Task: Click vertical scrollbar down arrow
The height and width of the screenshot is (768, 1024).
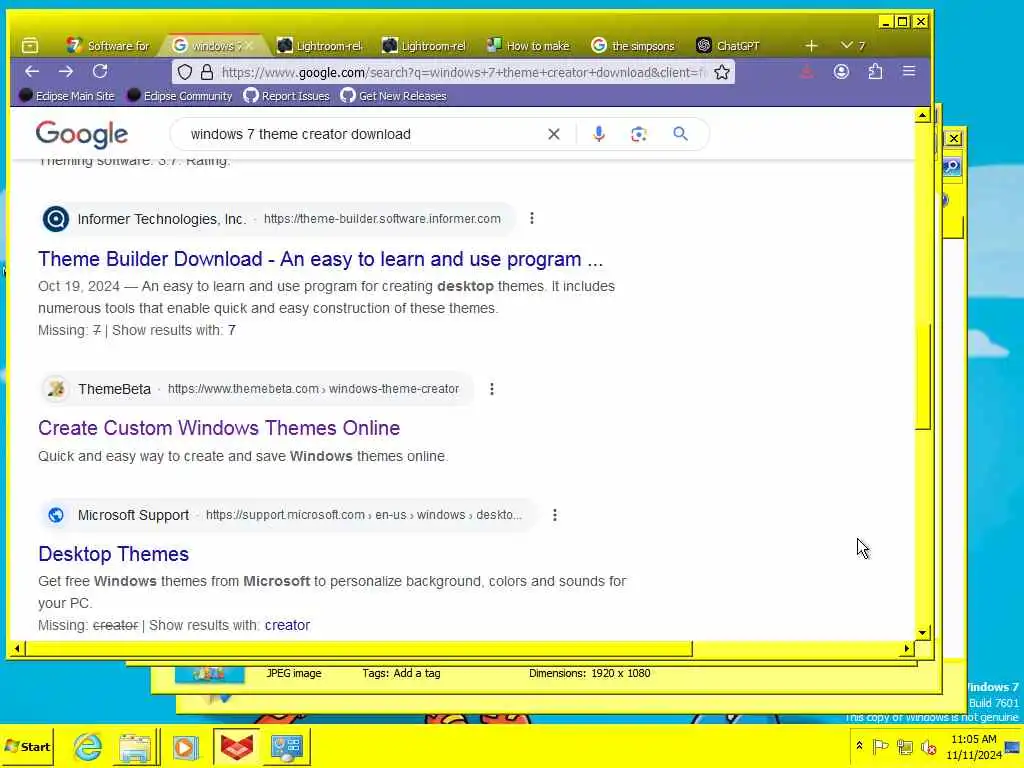Action: [922, 632]
